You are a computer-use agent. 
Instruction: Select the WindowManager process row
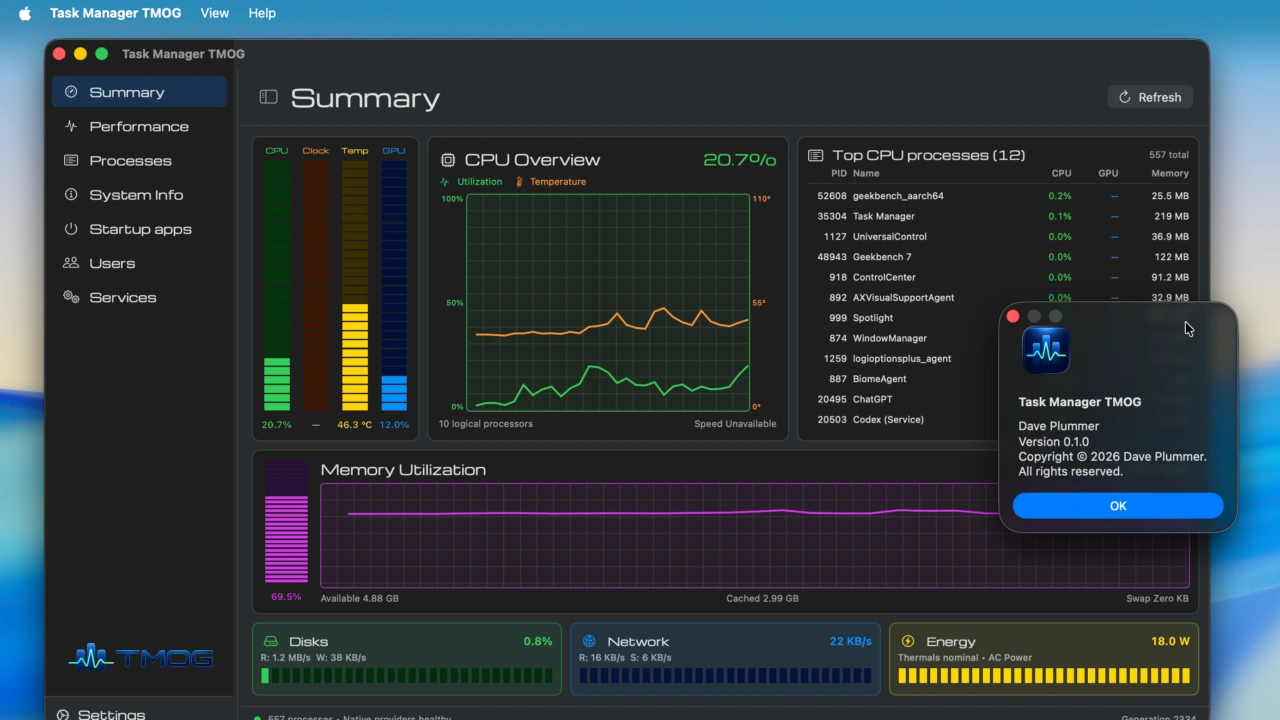pyautogui.click(x=903, y=338)
